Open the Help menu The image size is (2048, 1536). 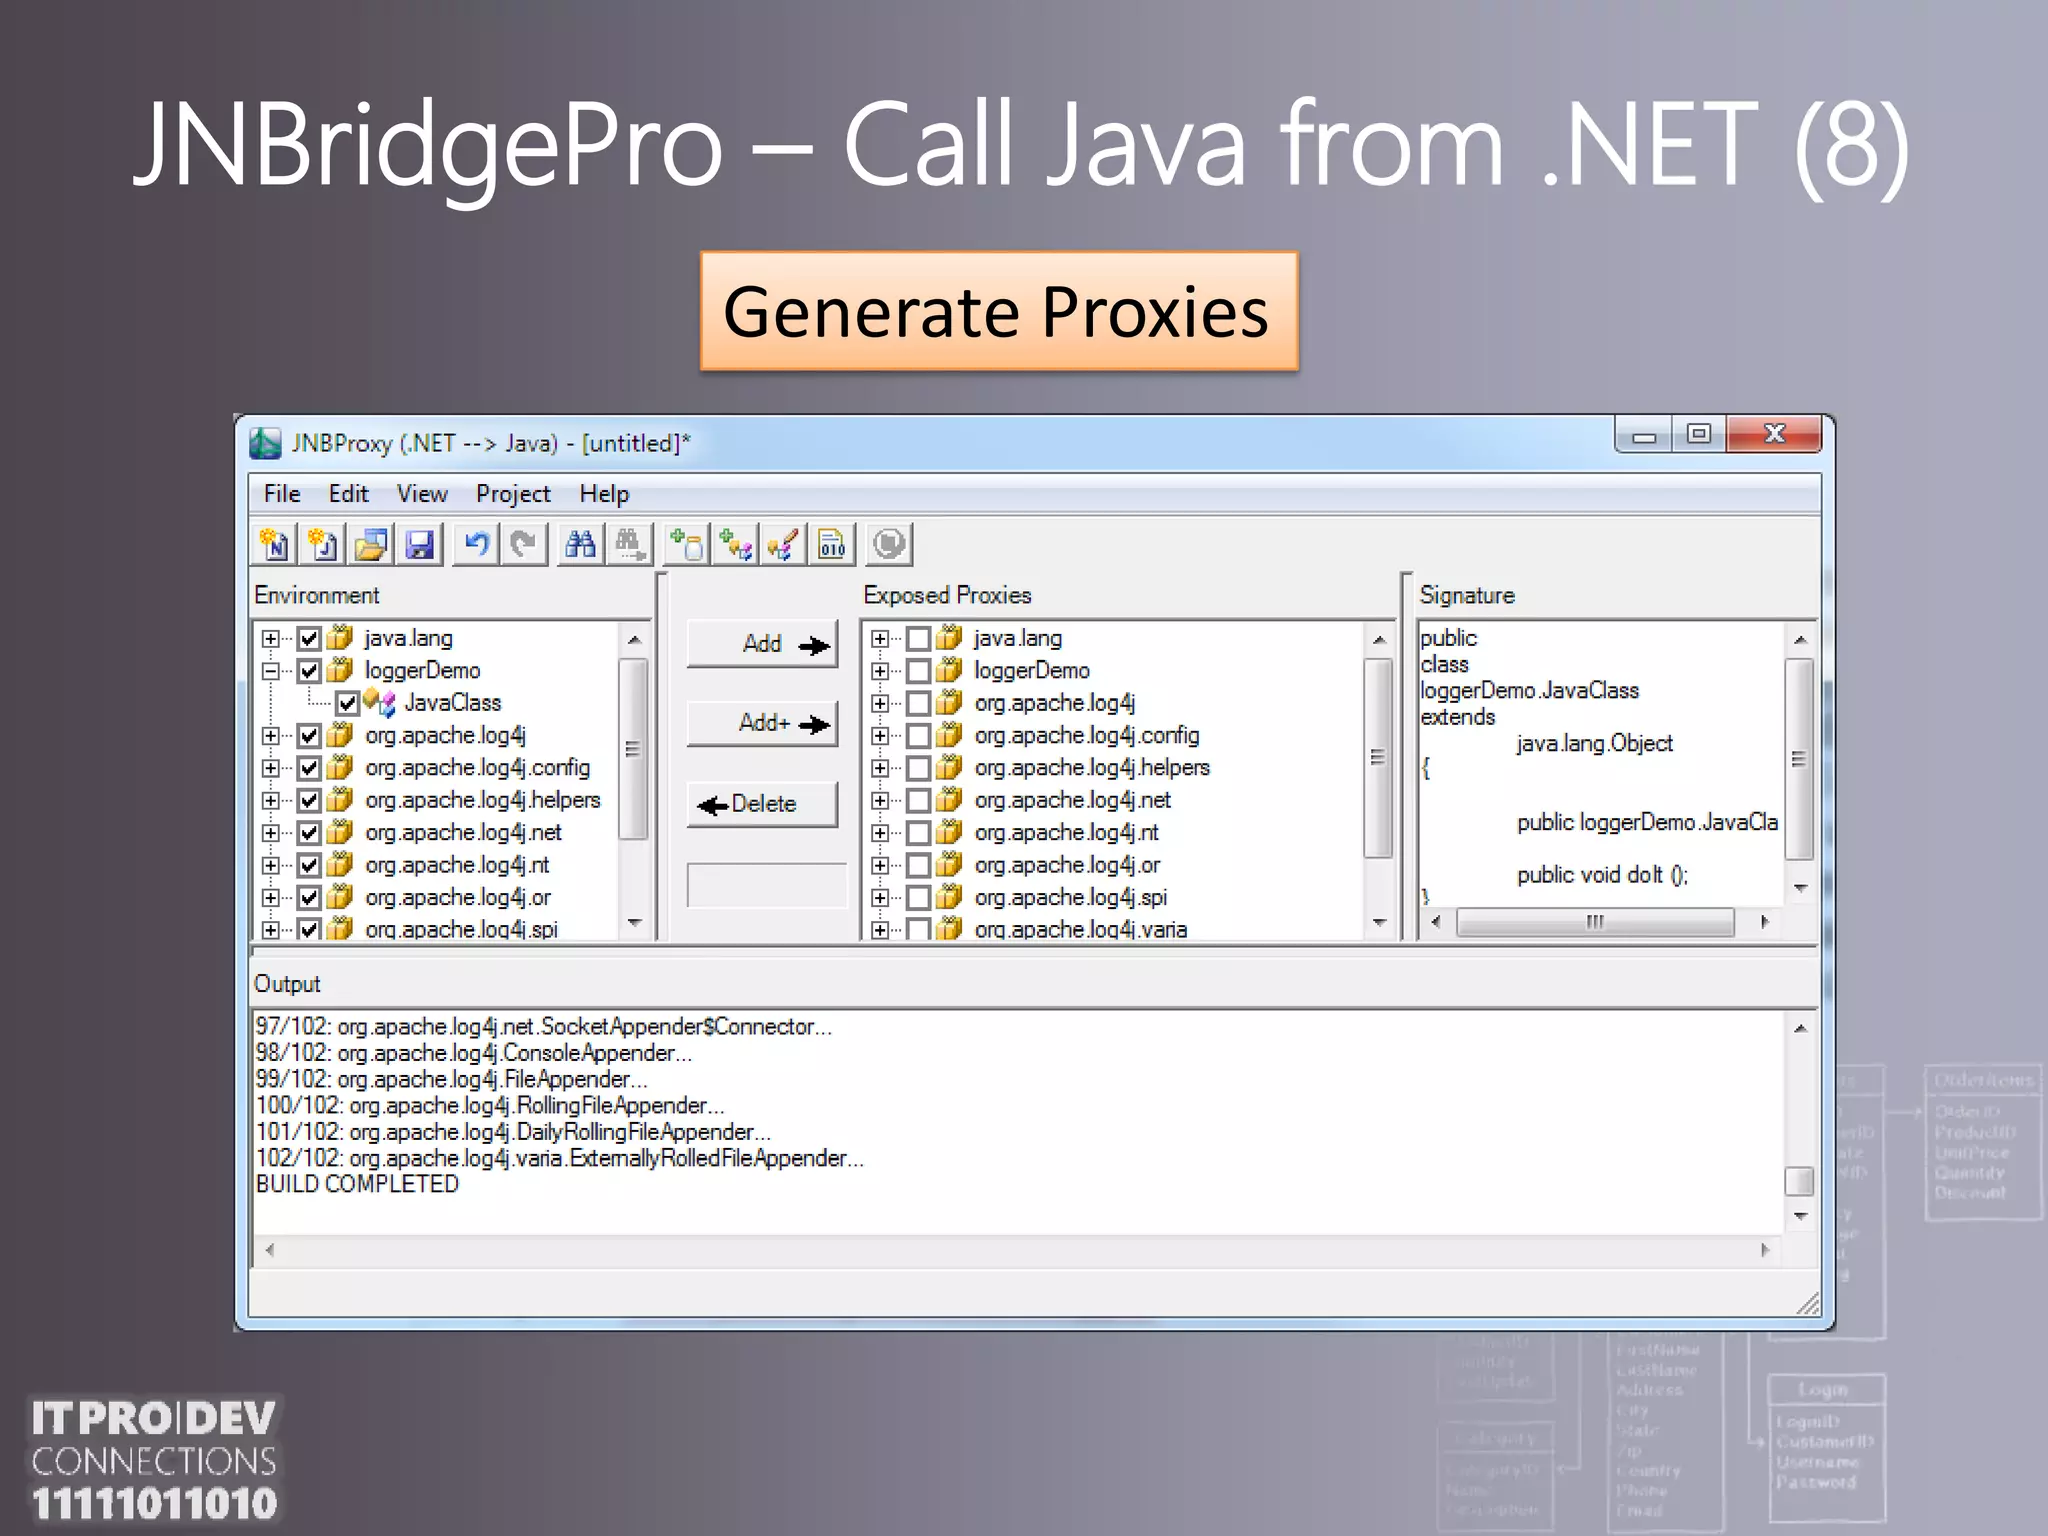[604, 493]
